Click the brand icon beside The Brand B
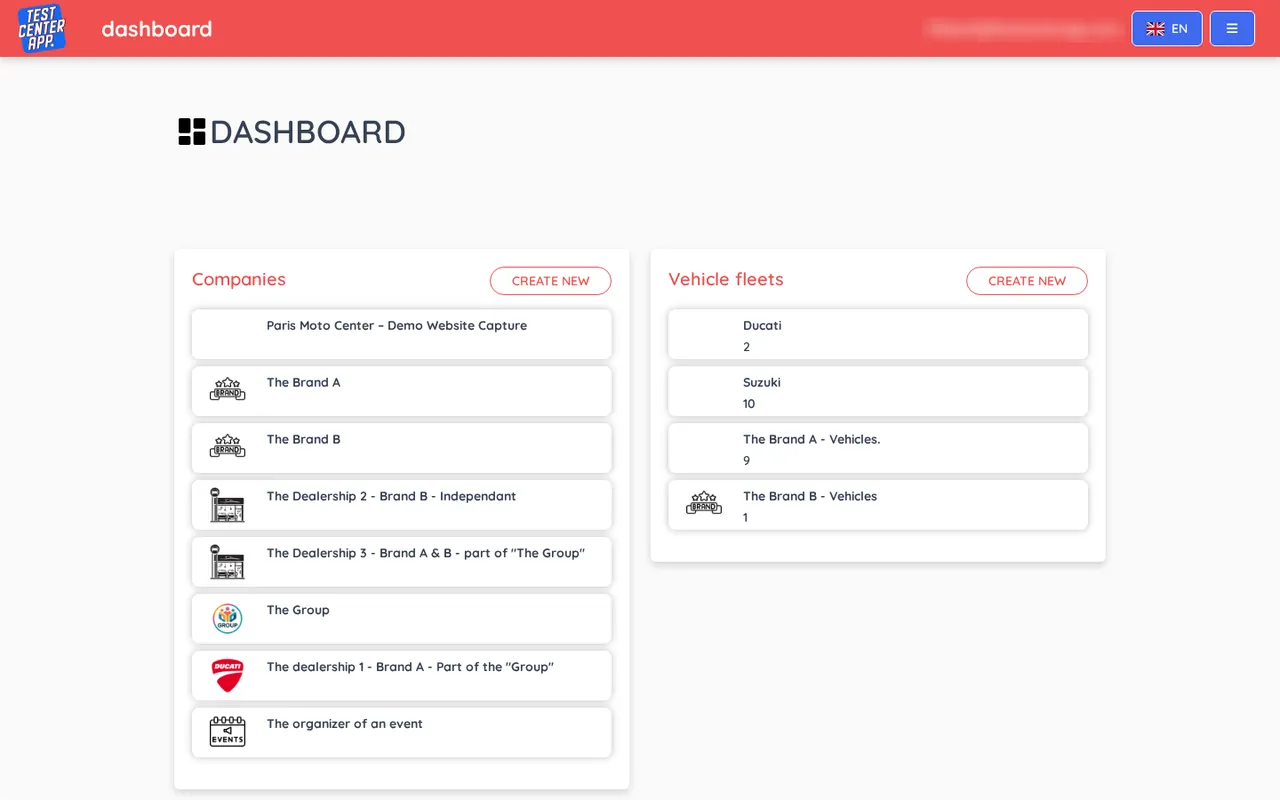 227,447
